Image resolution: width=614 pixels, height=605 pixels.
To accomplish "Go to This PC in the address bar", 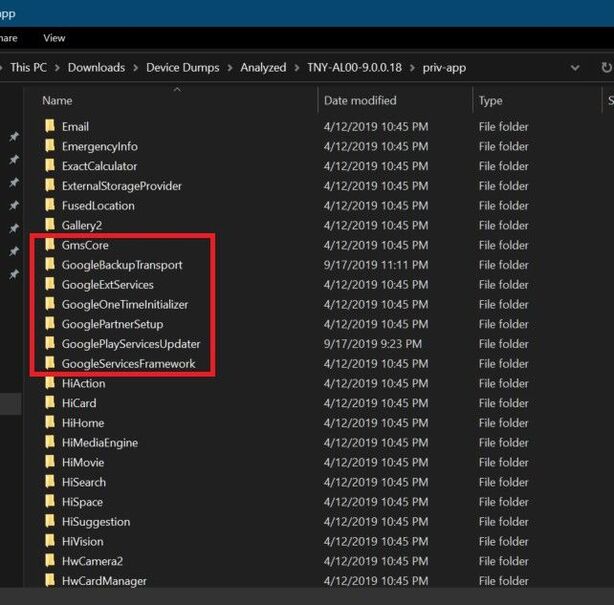I will coord(29,67).
